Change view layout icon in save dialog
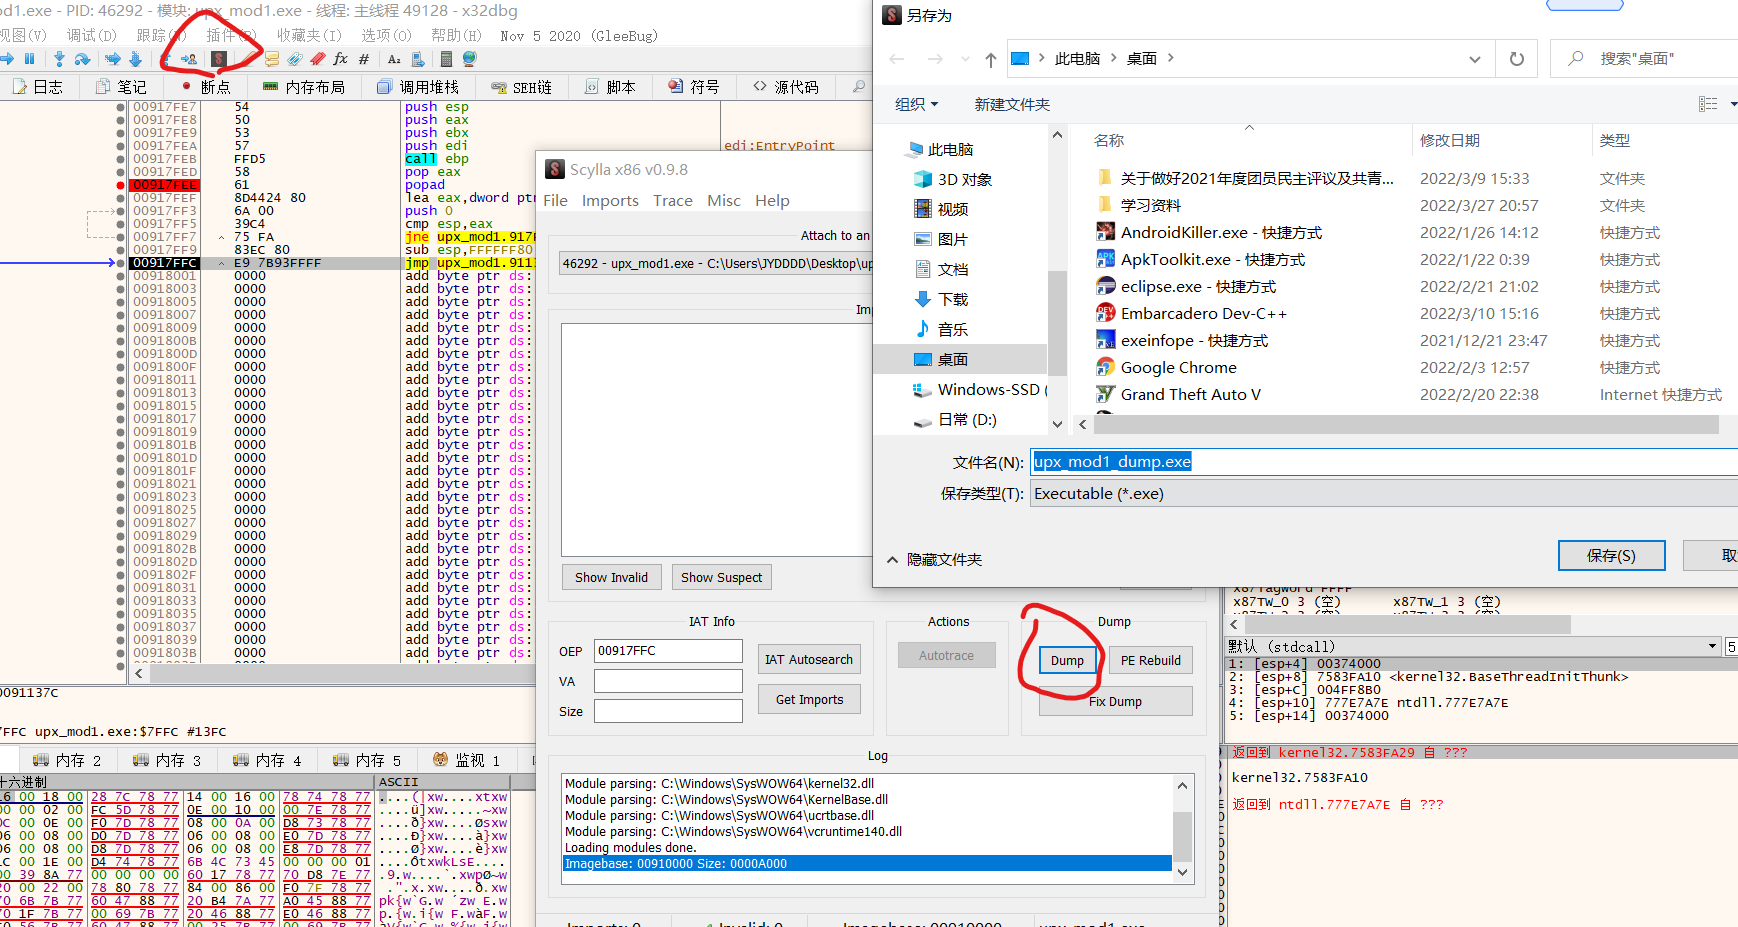This screenshot has height=927, width=1738. 1708,104
